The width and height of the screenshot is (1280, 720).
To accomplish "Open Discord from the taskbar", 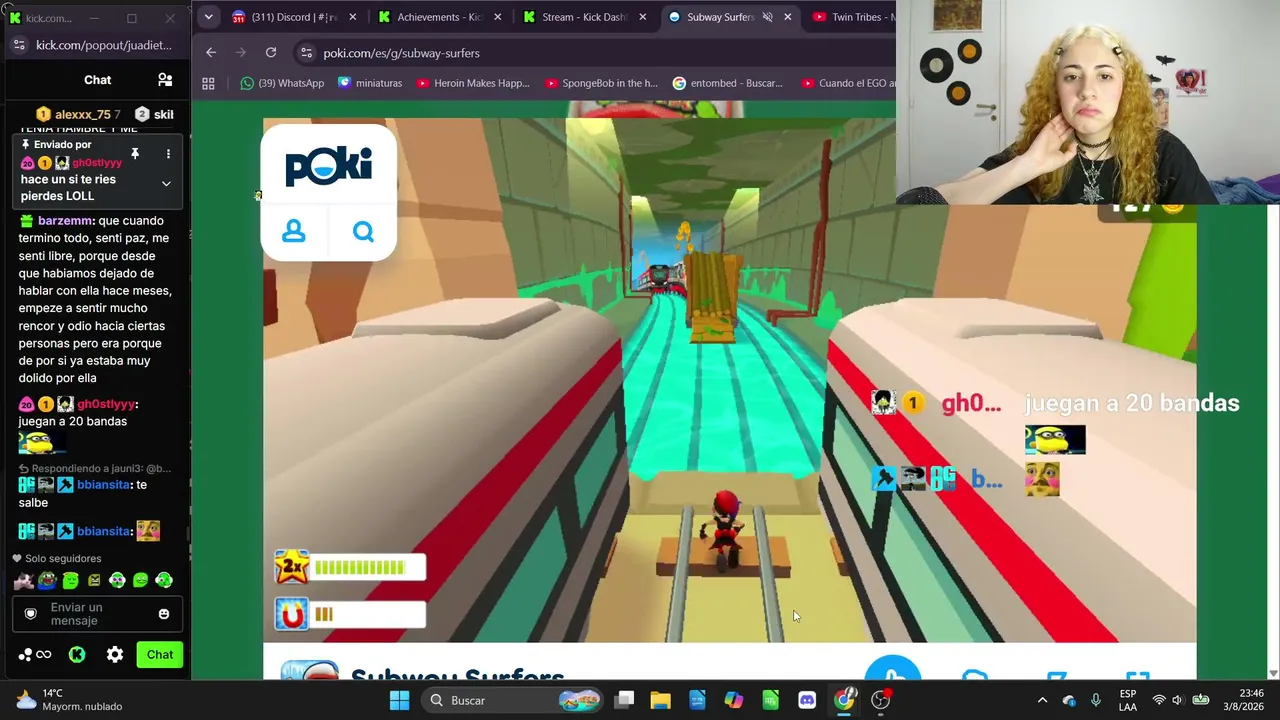I will pos(807,700).
